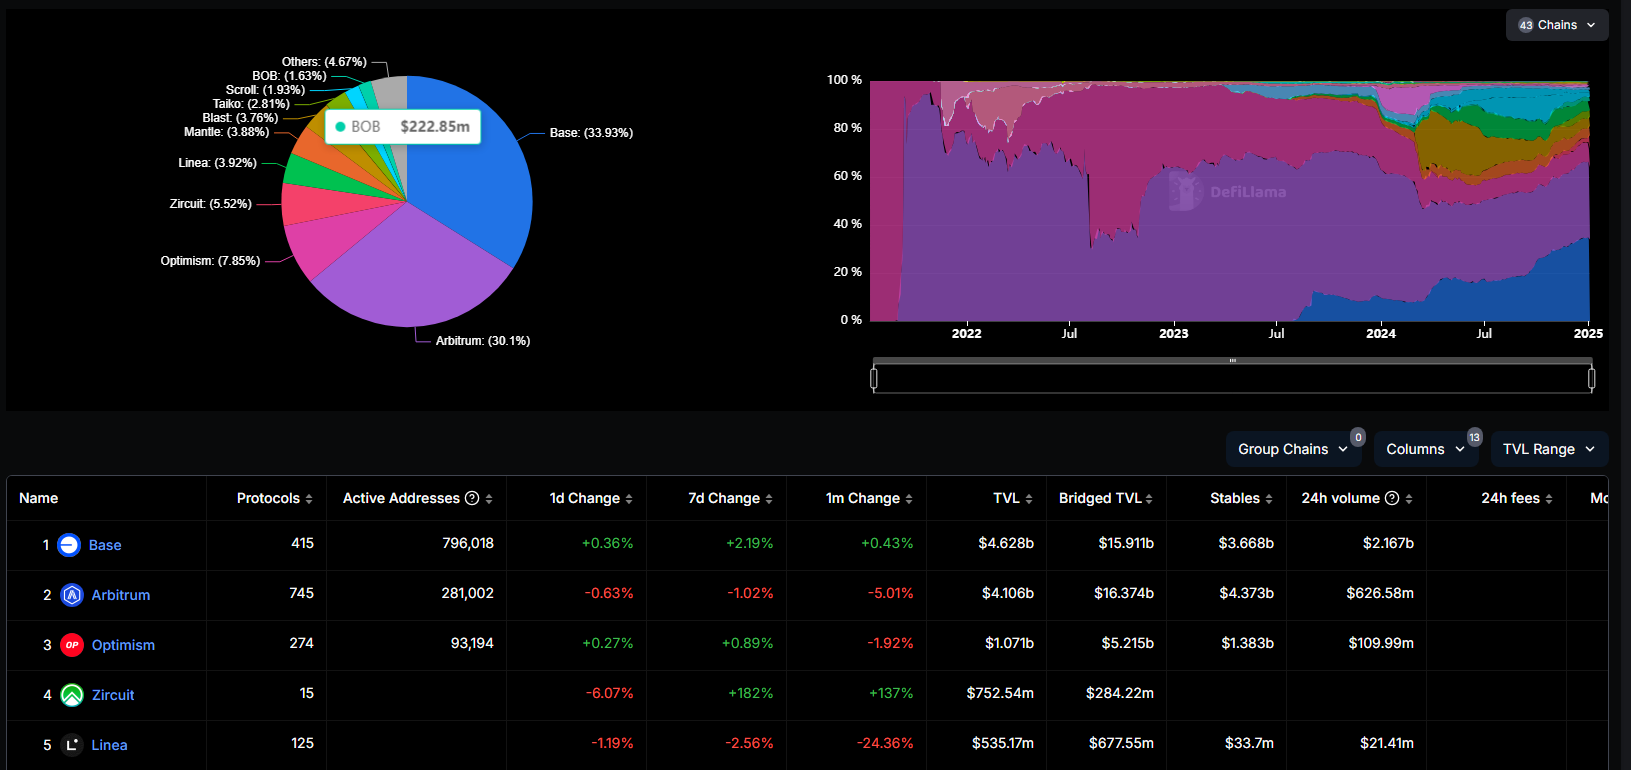Click Arbitrum stables value $4.373b
The width and height of the screenshot is (1631, 770).
(1246, 593)
